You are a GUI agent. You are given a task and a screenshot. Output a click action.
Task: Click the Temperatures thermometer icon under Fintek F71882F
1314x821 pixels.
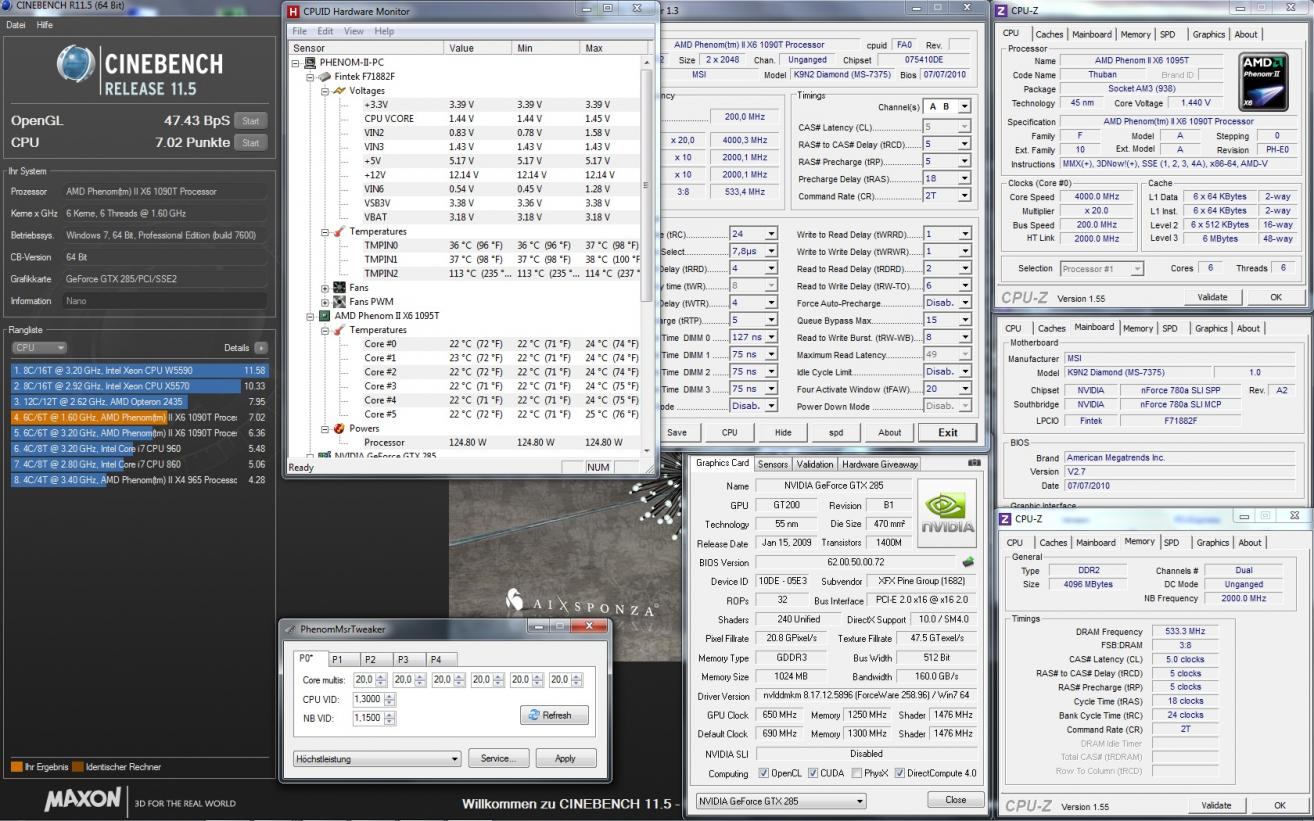340,231
